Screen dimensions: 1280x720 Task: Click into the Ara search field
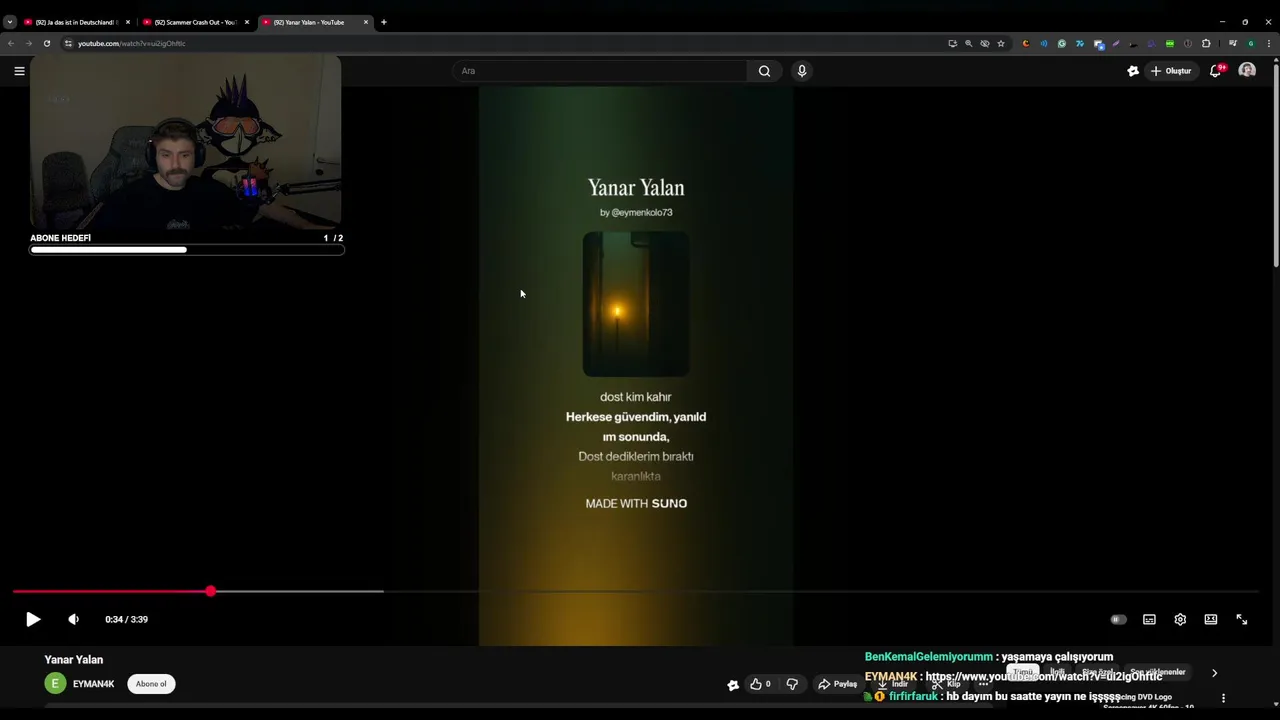click(x=600, y=71)
